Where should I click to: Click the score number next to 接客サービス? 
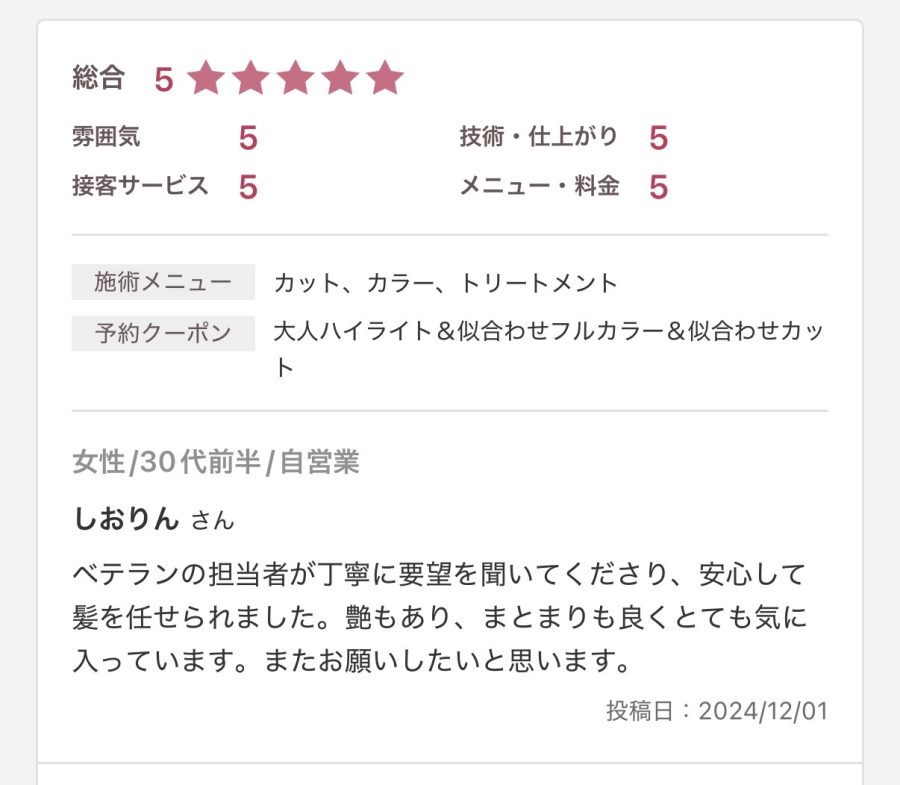tap(248, 187)
